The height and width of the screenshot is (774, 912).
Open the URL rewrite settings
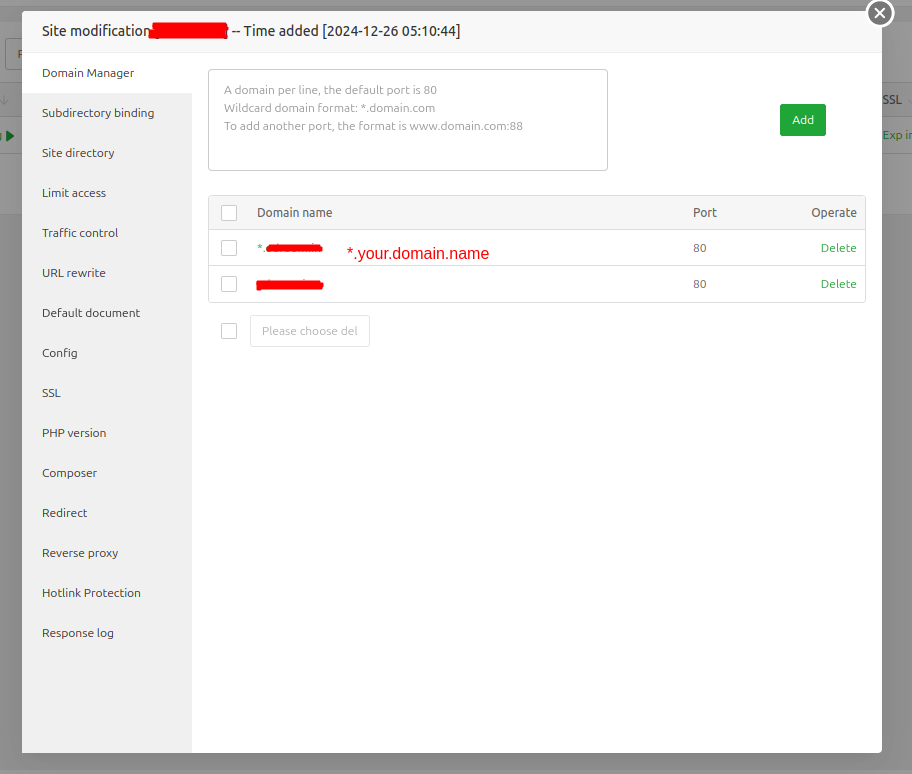pyautogui.click(x=74, y=273)
